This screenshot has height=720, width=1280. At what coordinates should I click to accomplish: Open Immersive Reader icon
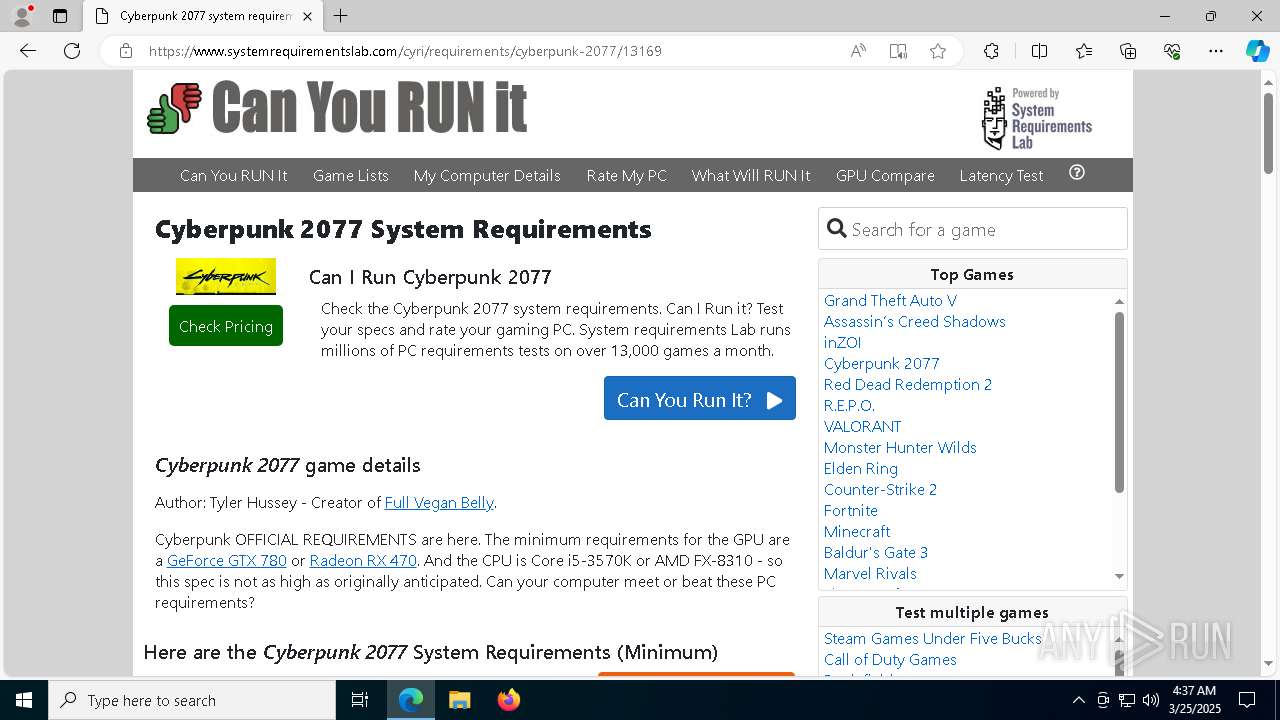click(x=898, y=51)
